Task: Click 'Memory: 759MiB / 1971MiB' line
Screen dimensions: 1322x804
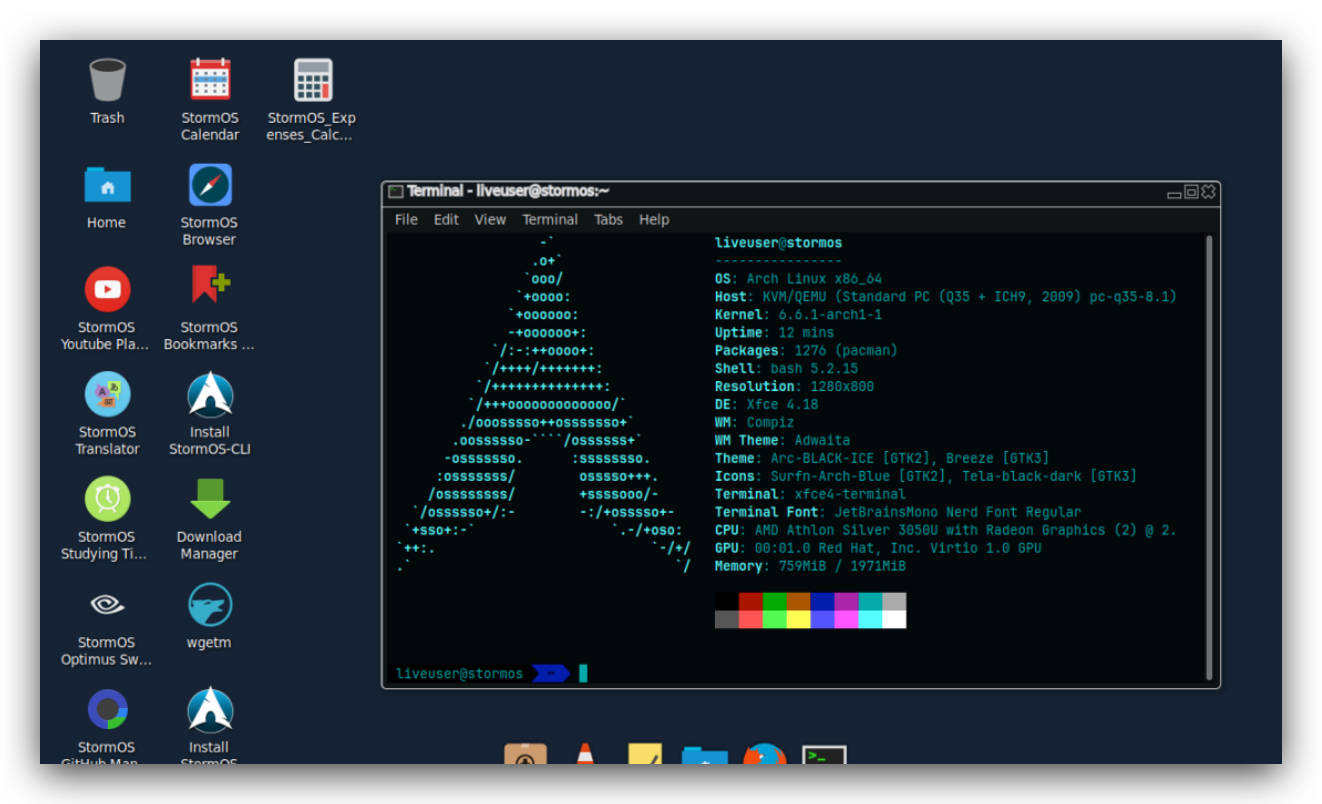Action: point(810,567)
